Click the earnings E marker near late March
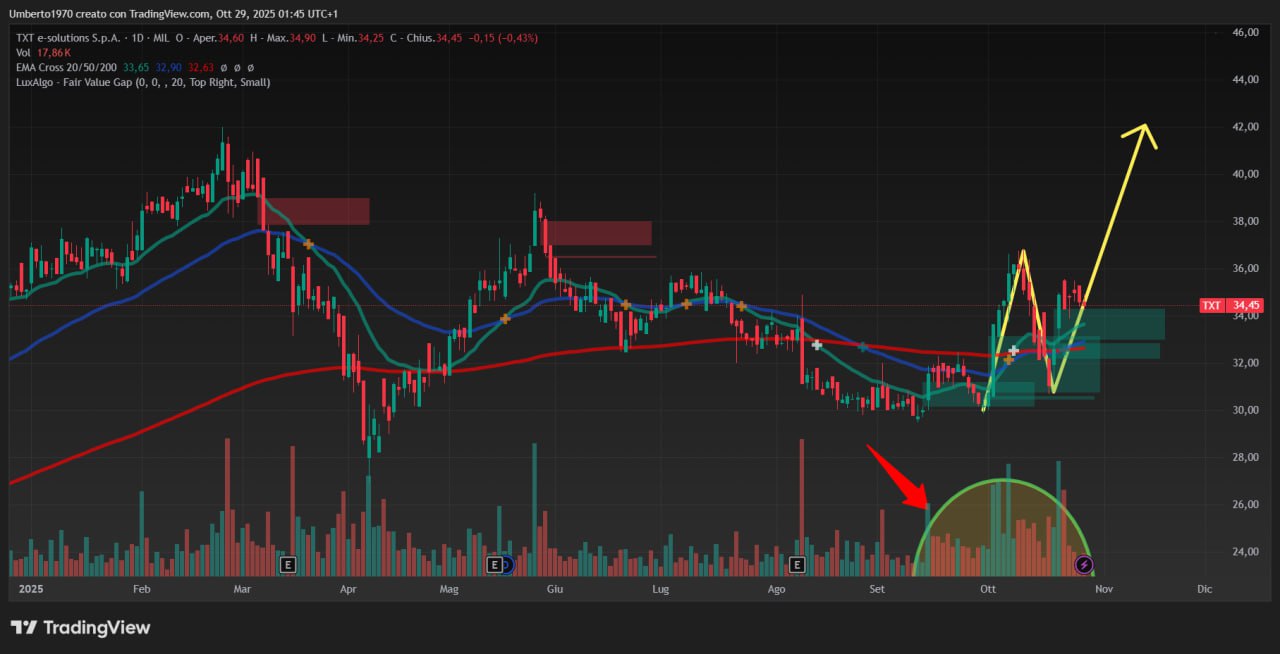Screen dimensions: 1280x654 (x=288, y=565)
